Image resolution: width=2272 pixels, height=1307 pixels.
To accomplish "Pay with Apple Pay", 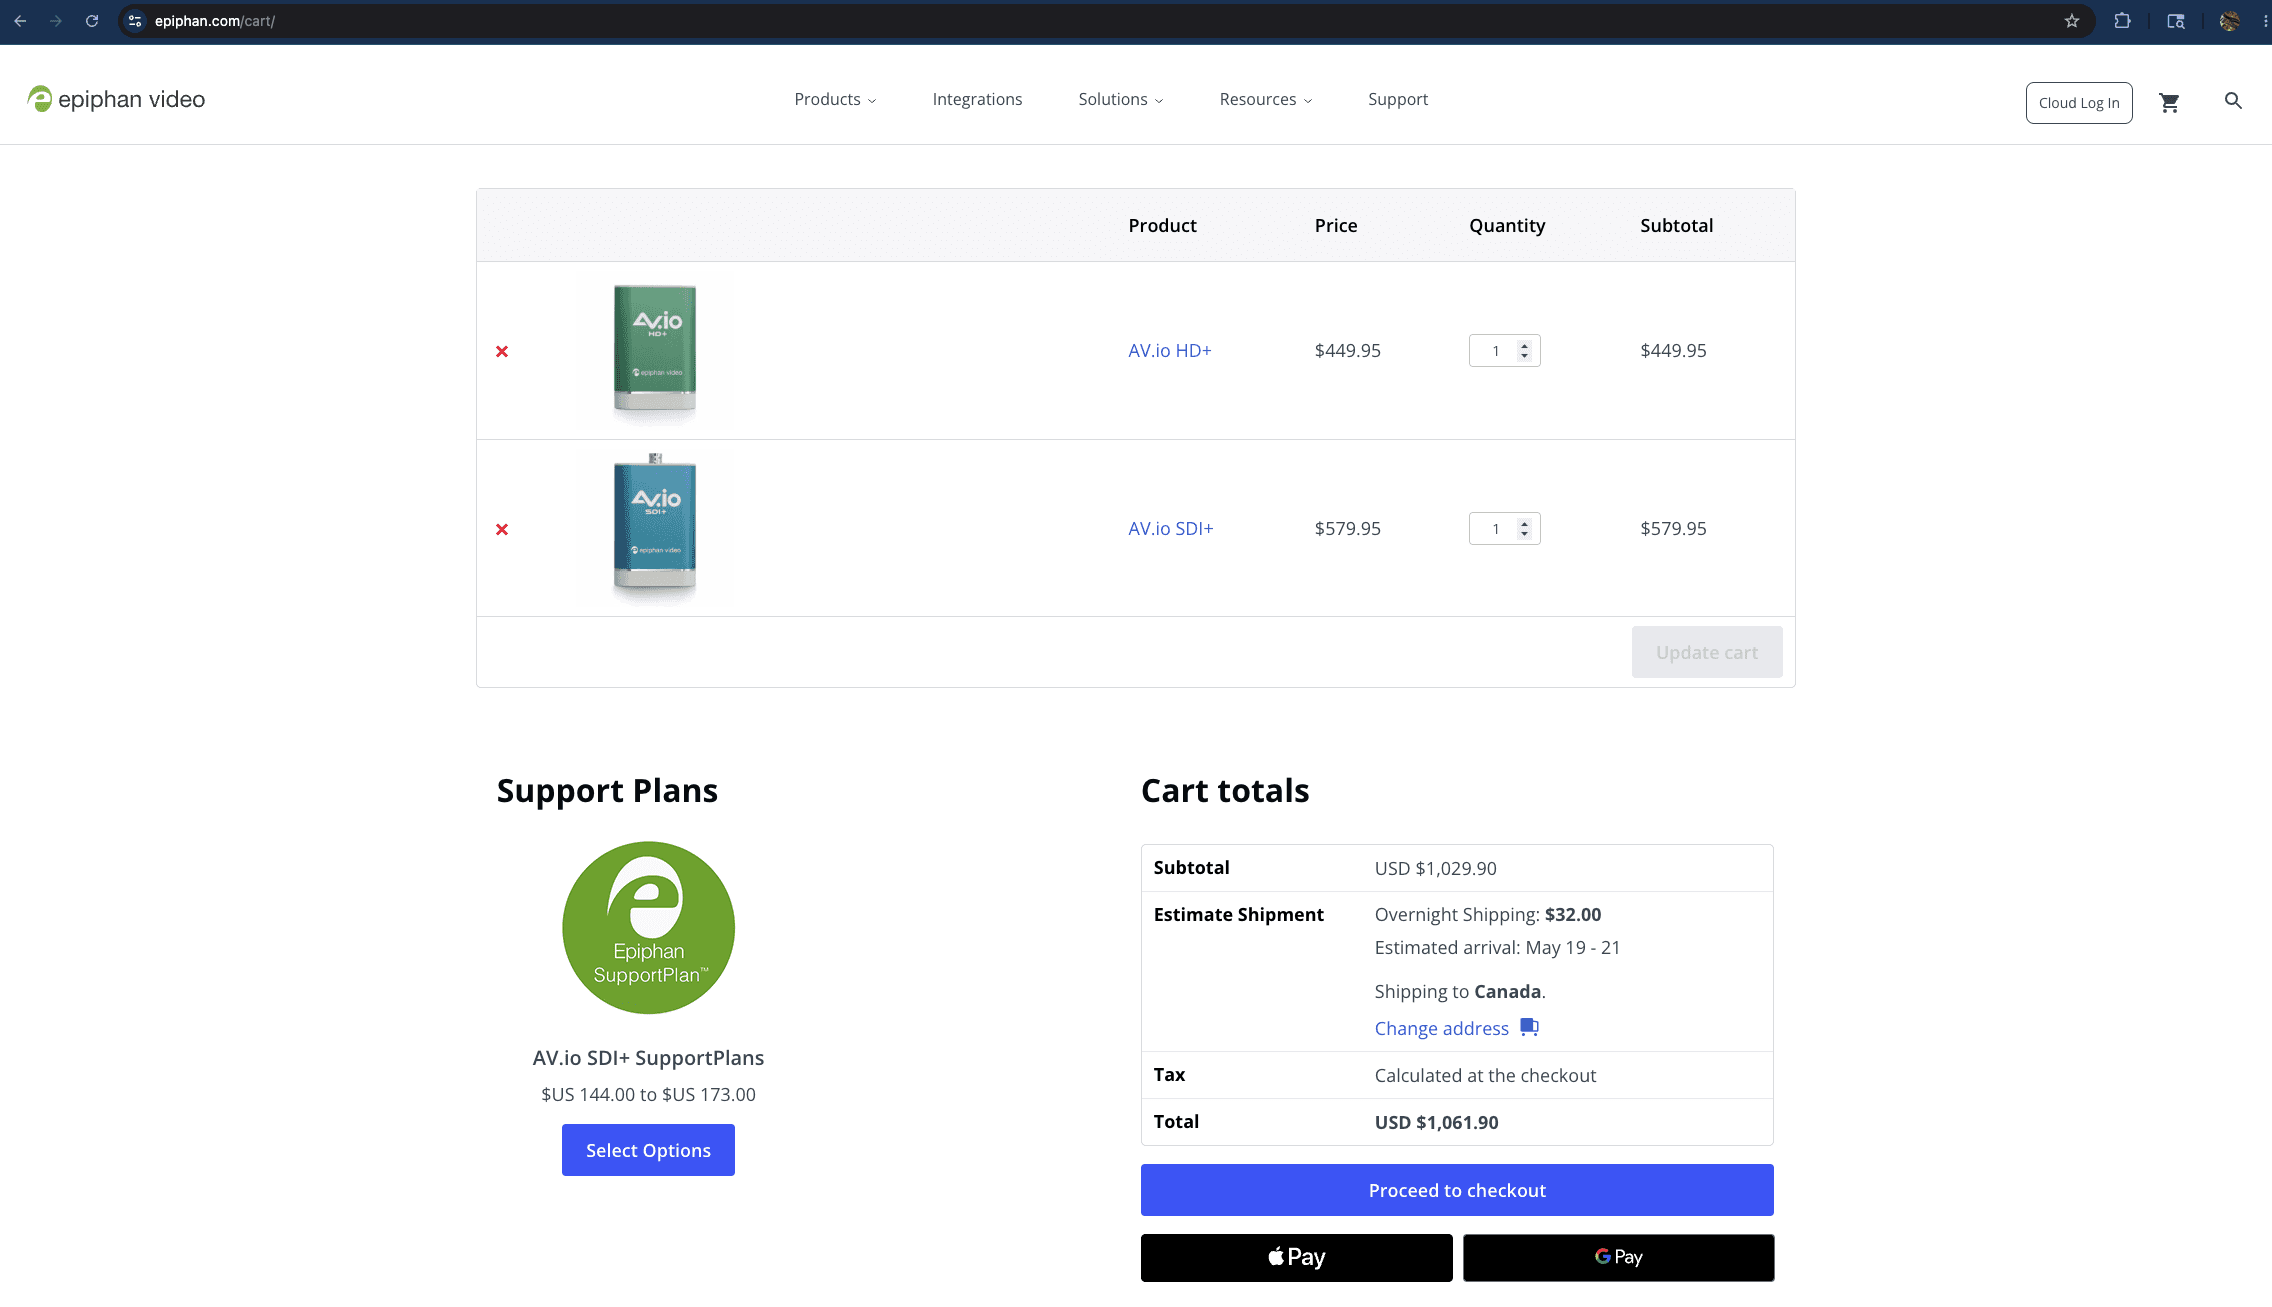I will point(1297,1257).
